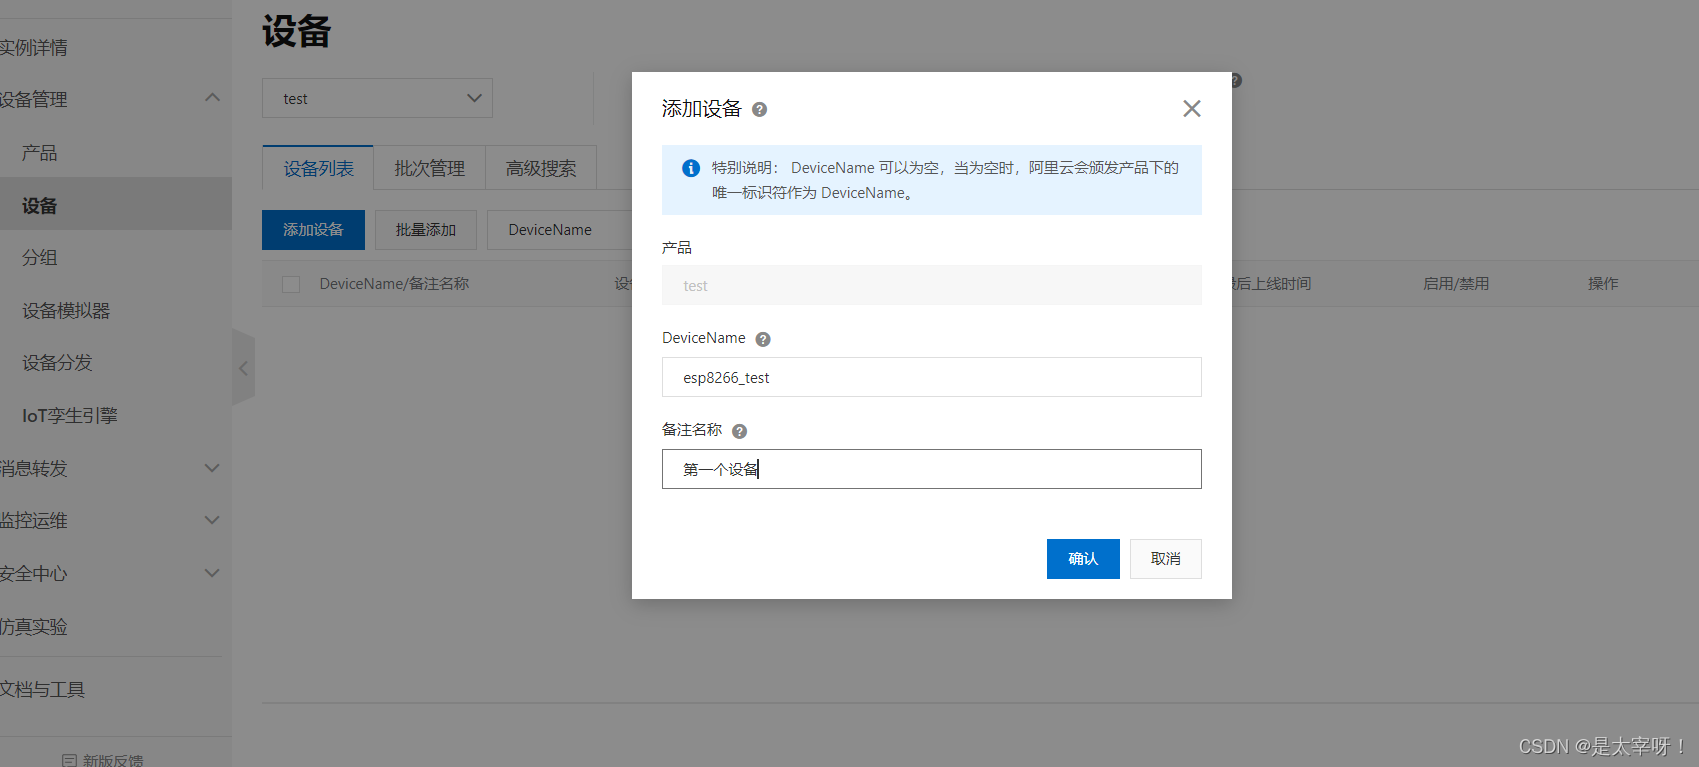Toggle the select-all checkbox in table header
This screenshot has width=1699, height=767.
pos(291,284)
